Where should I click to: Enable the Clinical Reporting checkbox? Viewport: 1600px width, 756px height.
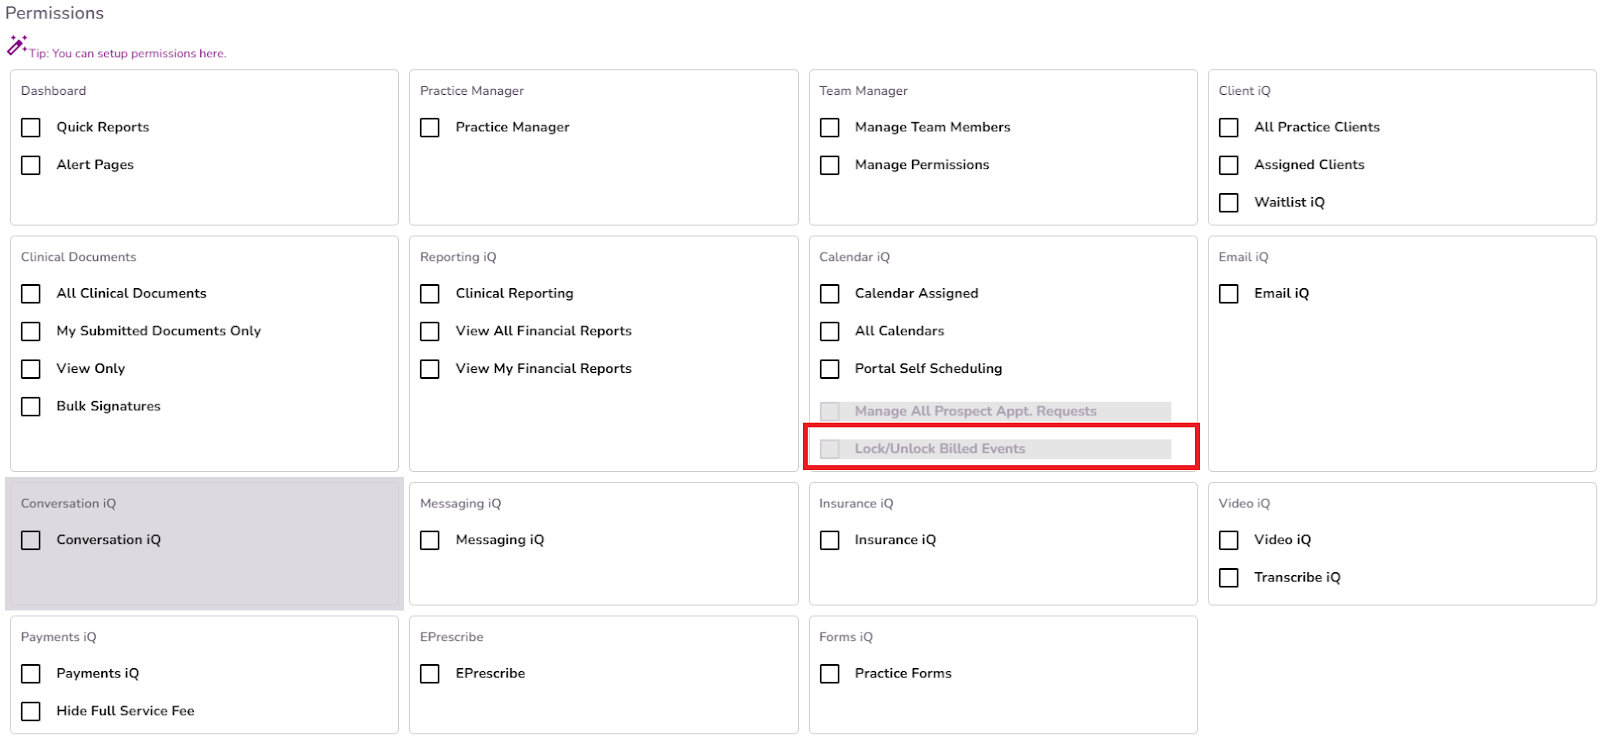pyautogui.click(x=430, y=294)
